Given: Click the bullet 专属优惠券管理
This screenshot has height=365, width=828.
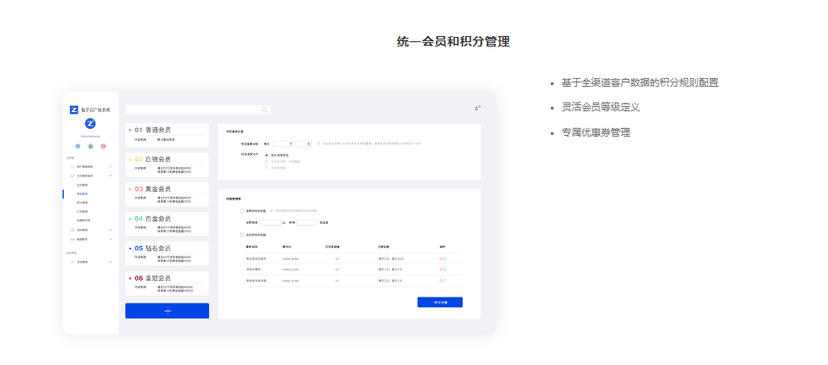Looking at the screenshot, I should (596, 133).
